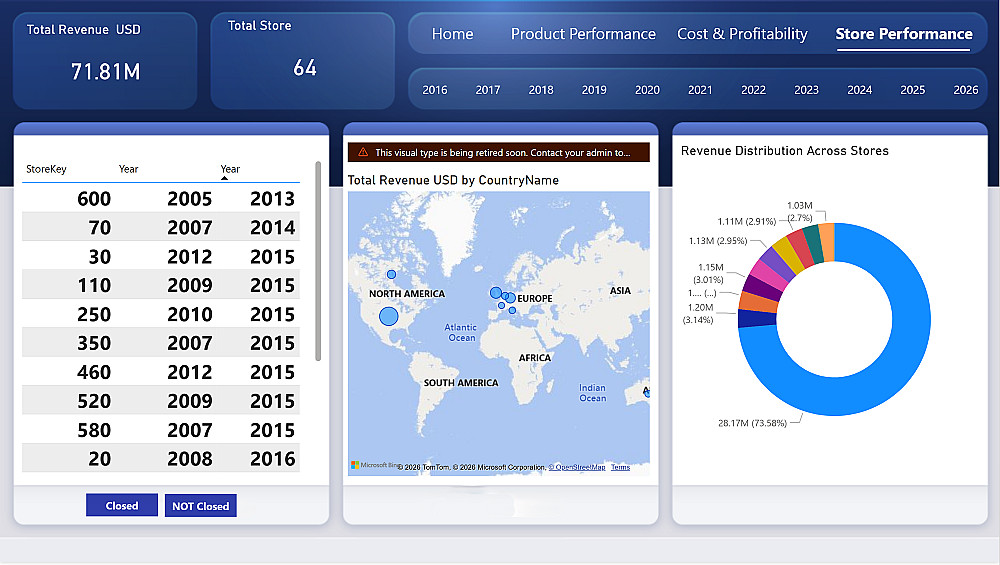1000x565 pixels.
Task: Click the 1.13M (2.95%) data label
Action: pos(718,240)
